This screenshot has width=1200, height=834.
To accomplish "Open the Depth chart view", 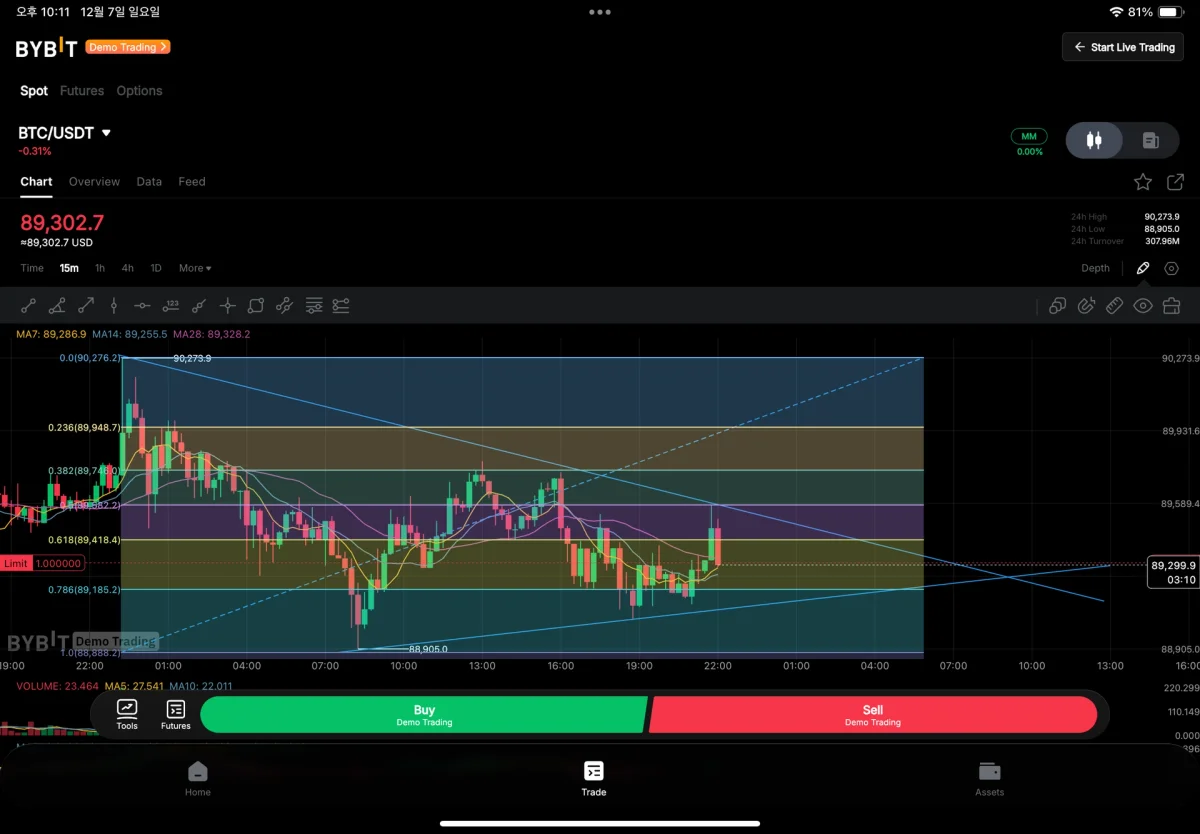I will coord(1095,268).
